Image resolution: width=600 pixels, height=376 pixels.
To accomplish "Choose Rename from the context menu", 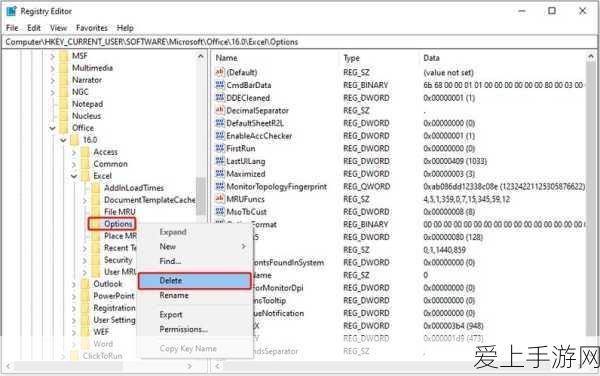I will 195,295.
